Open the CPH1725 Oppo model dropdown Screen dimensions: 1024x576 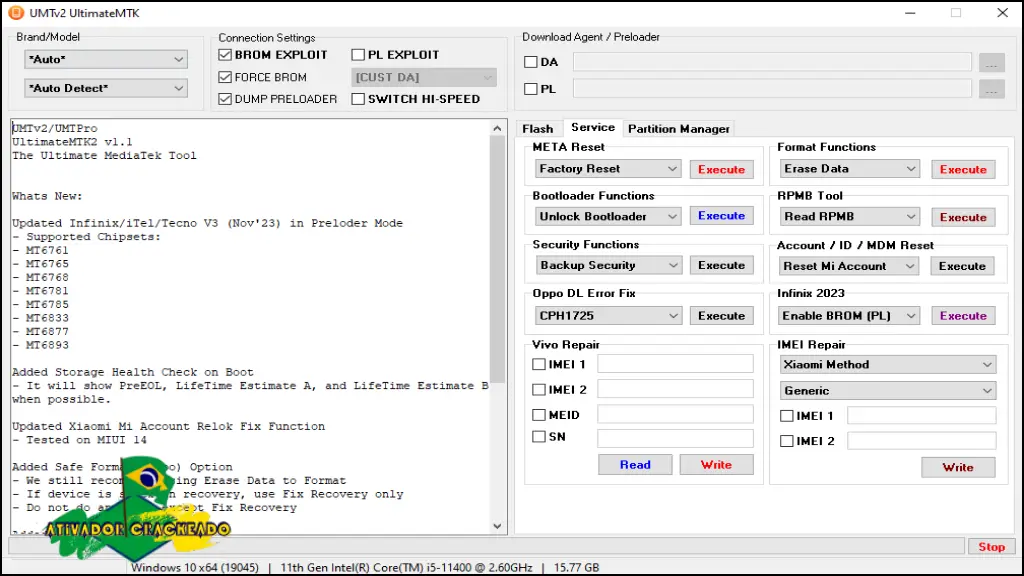pyautogui.click(x=608, y=315)
